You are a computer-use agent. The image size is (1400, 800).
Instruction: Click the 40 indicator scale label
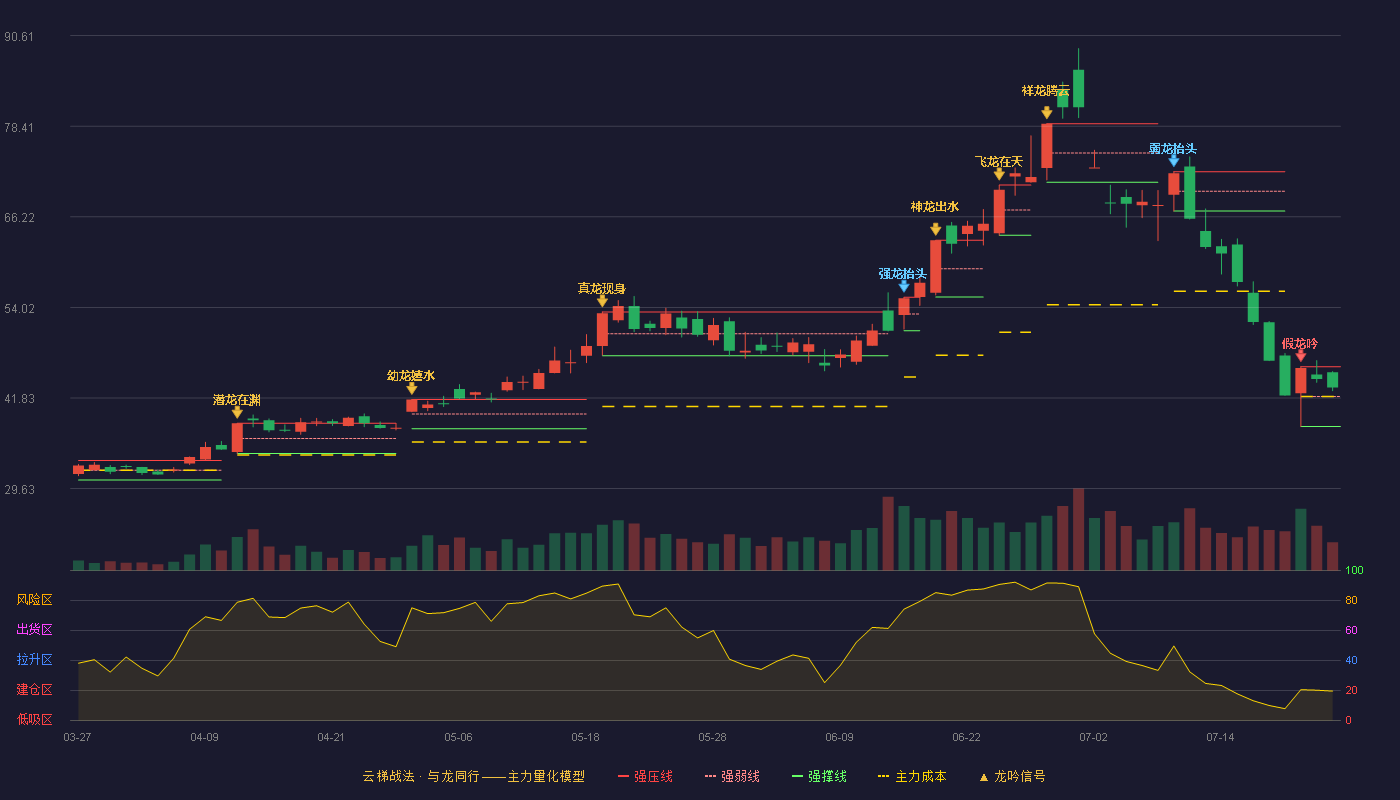pos(1350,661)
